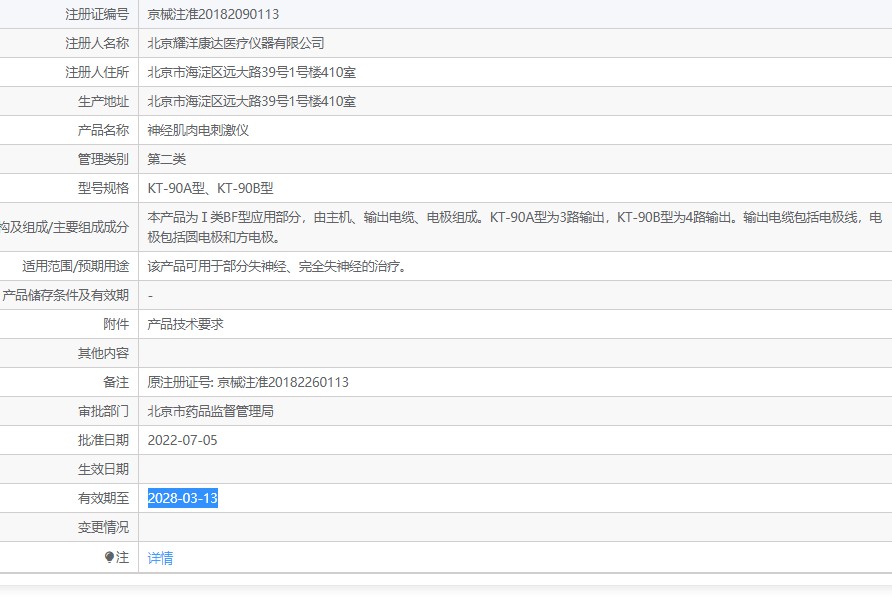Click the address in the 注册人住所 row
This screenshot has height=597, width=892.
pos(251,72)
